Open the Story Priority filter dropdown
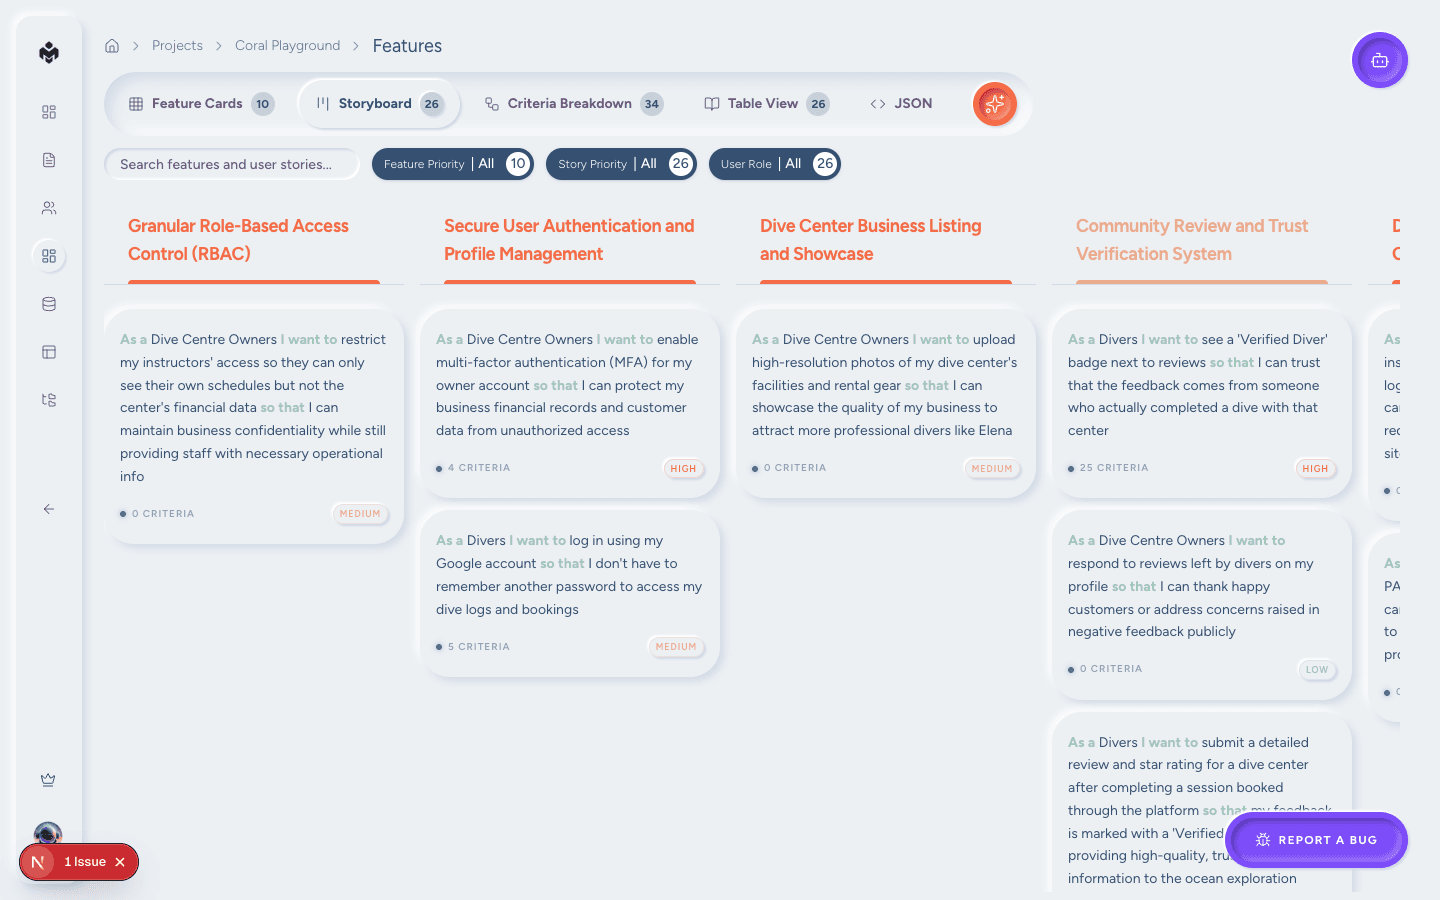The height and width of the screenshot is (900, 1440). 621,163
